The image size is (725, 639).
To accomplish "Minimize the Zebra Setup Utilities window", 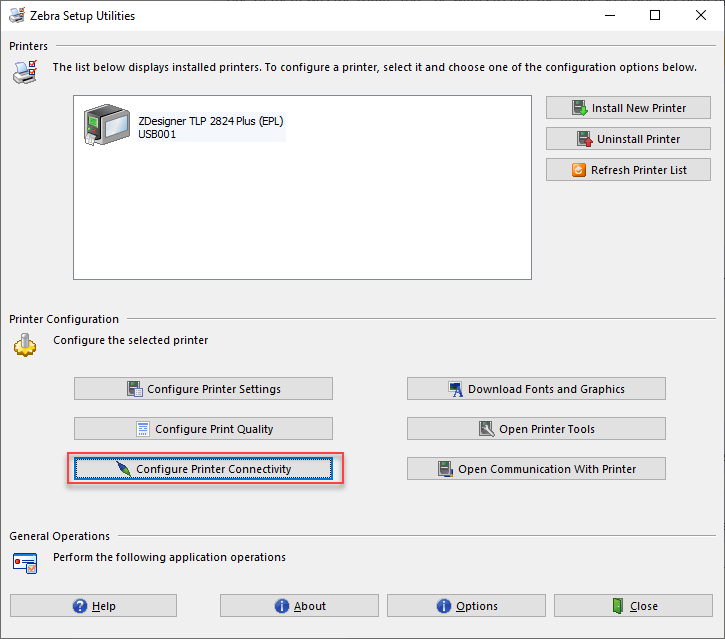I will pos(610,15).
